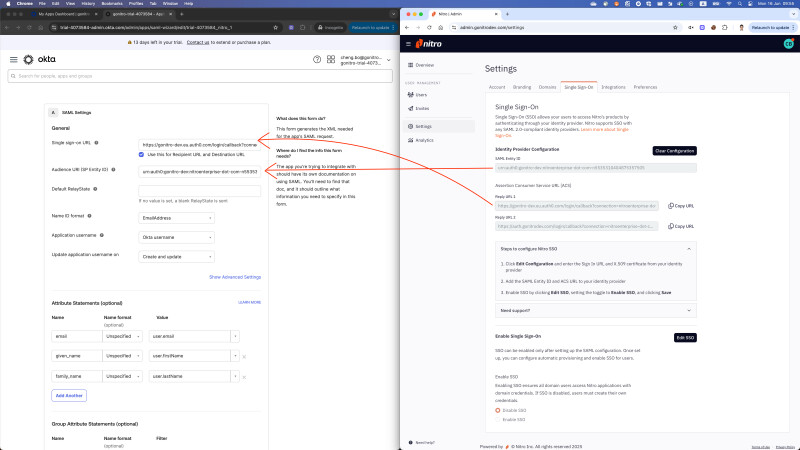Open the CB user avatar in Nitro
This screenshot has width=800, height=450.
tap(789, 44)
